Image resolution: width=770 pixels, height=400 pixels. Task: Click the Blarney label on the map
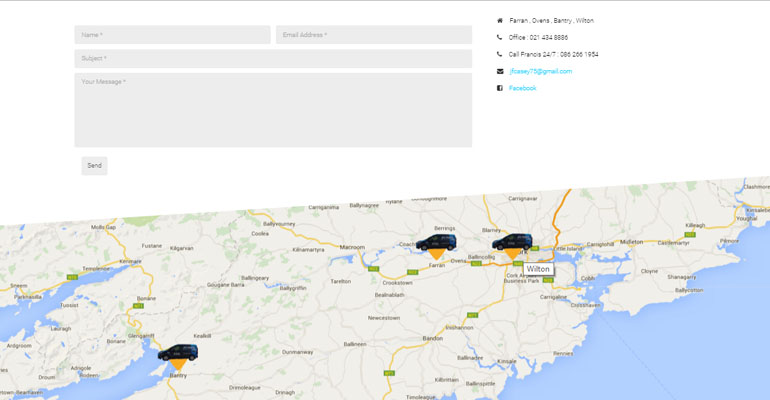491,230
